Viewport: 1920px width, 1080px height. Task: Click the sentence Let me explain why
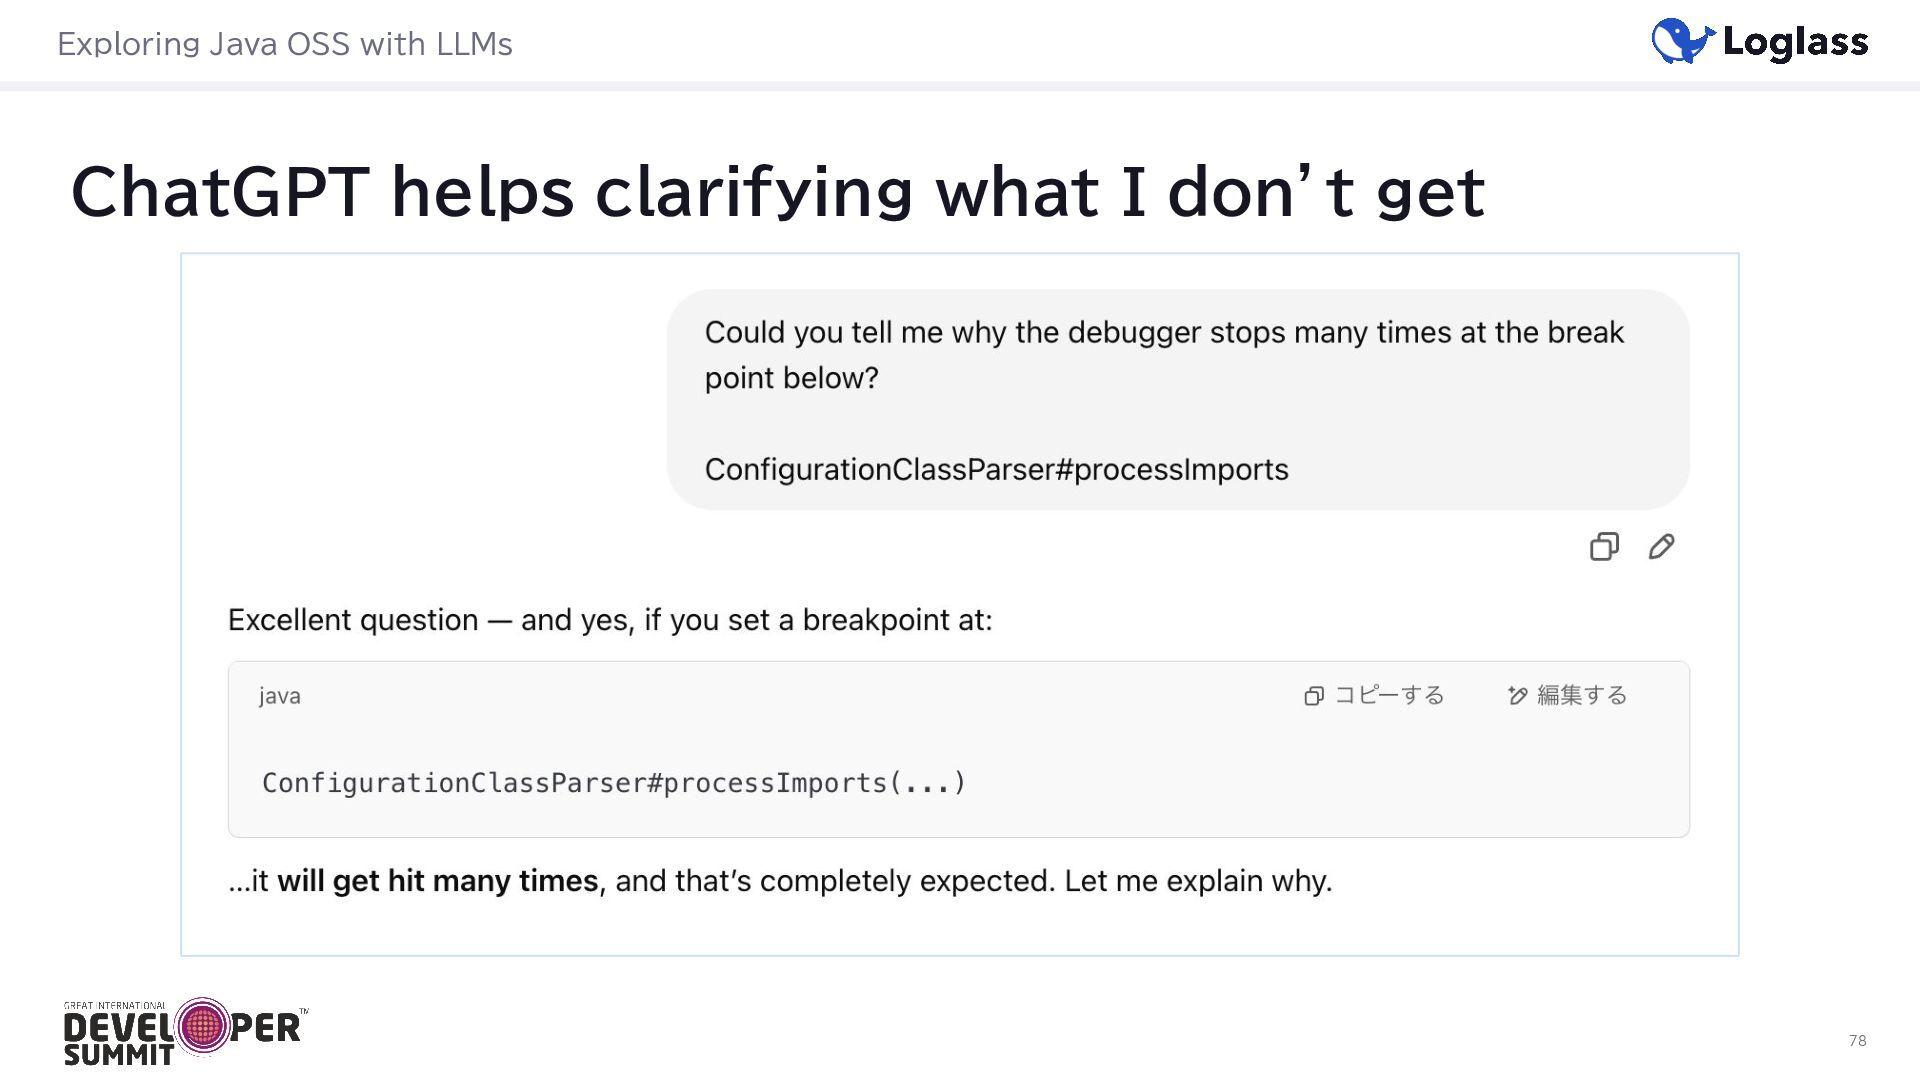click(1197, 881)
